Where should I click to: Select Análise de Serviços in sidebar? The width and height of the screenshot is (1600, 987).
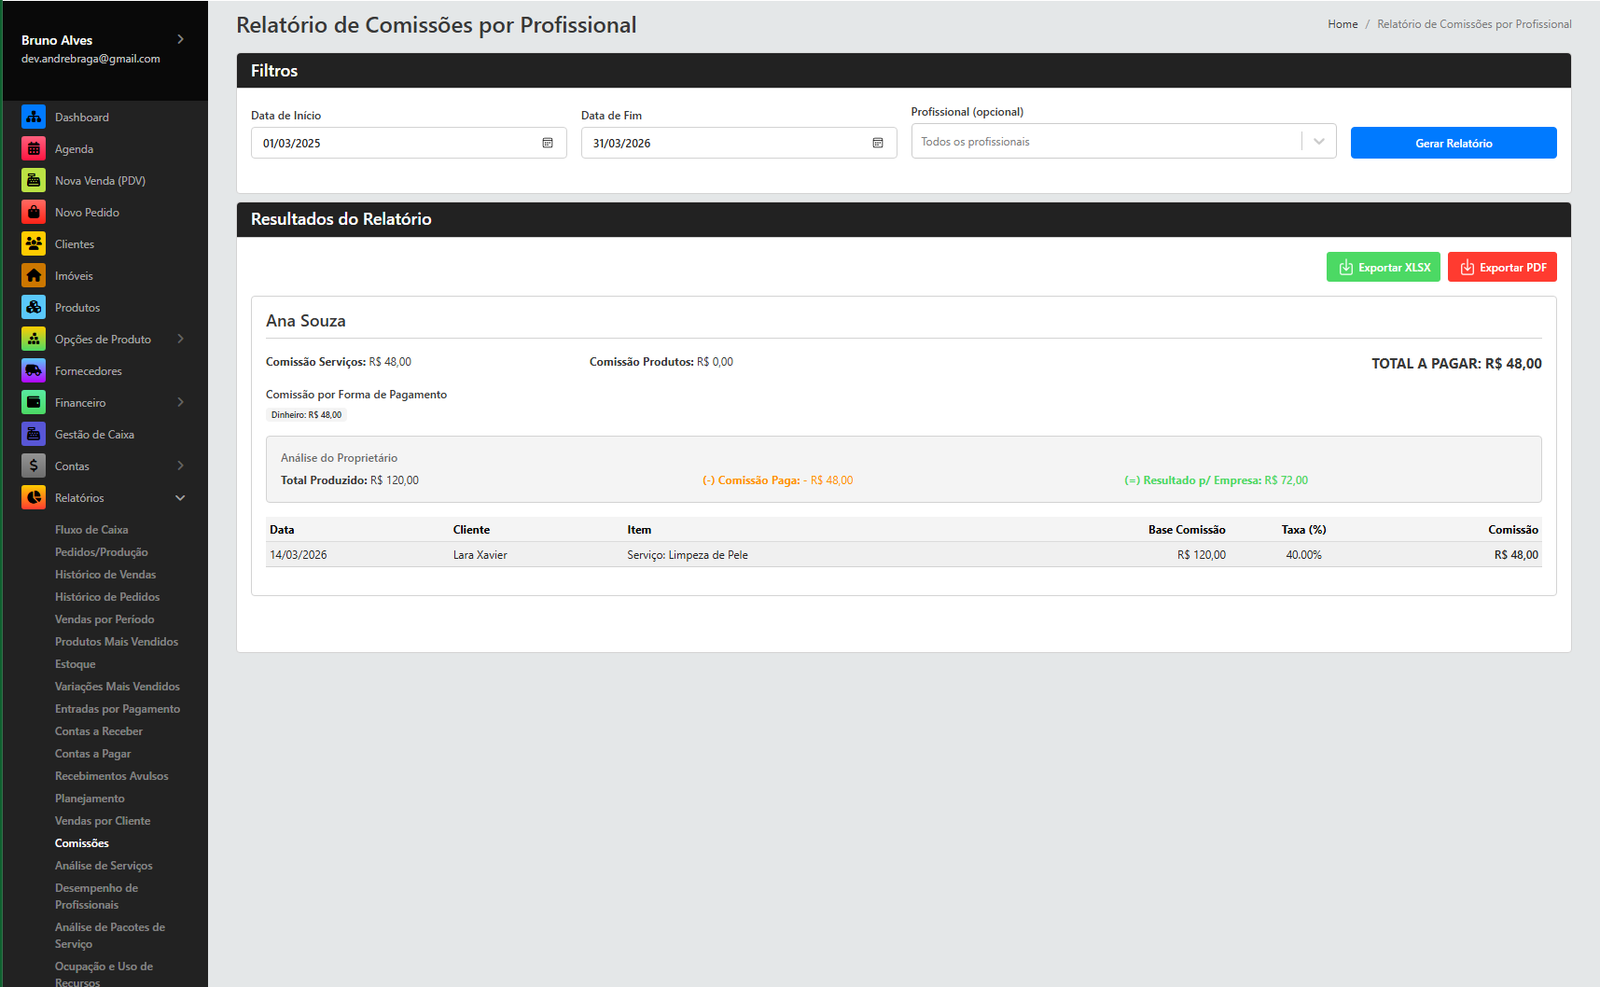click(x=103, y=866)
